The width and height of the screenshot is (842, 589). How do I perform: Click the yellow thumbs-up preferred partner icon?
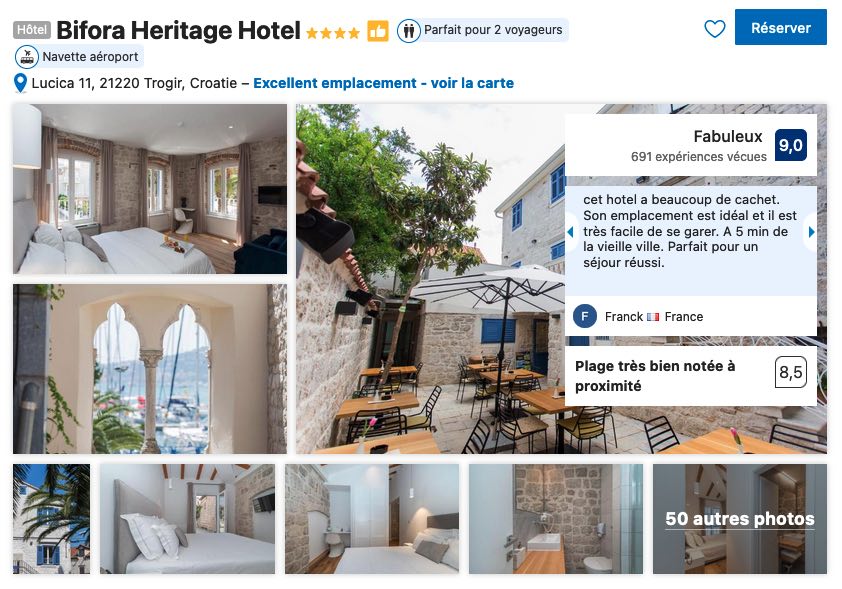[378, 31]
